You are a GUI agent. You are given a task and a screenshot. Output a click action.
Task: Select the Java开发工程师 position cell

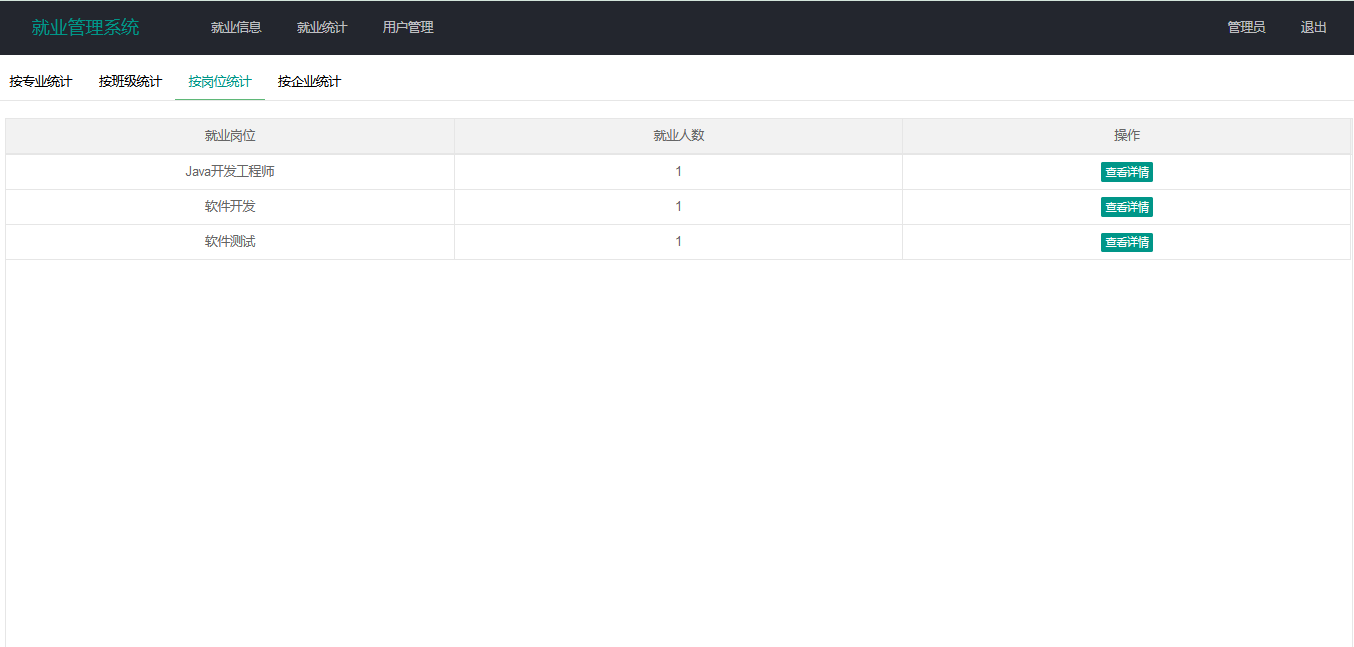click(230, 172)
